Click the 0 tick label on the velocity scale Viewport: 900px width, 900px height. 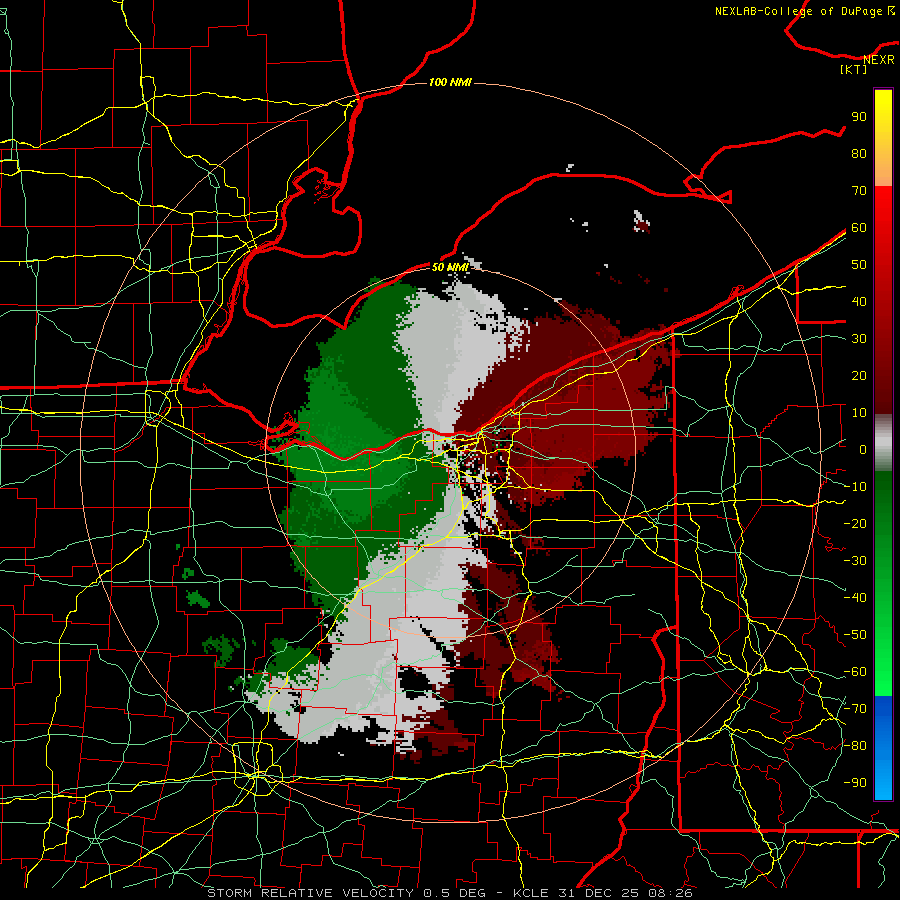tap(863, 449)
